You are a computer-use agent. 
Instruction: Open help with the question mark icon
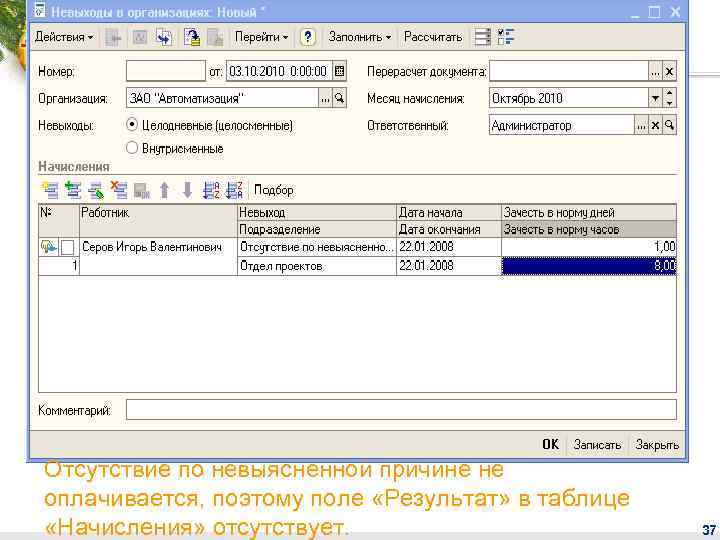point(308,37)
